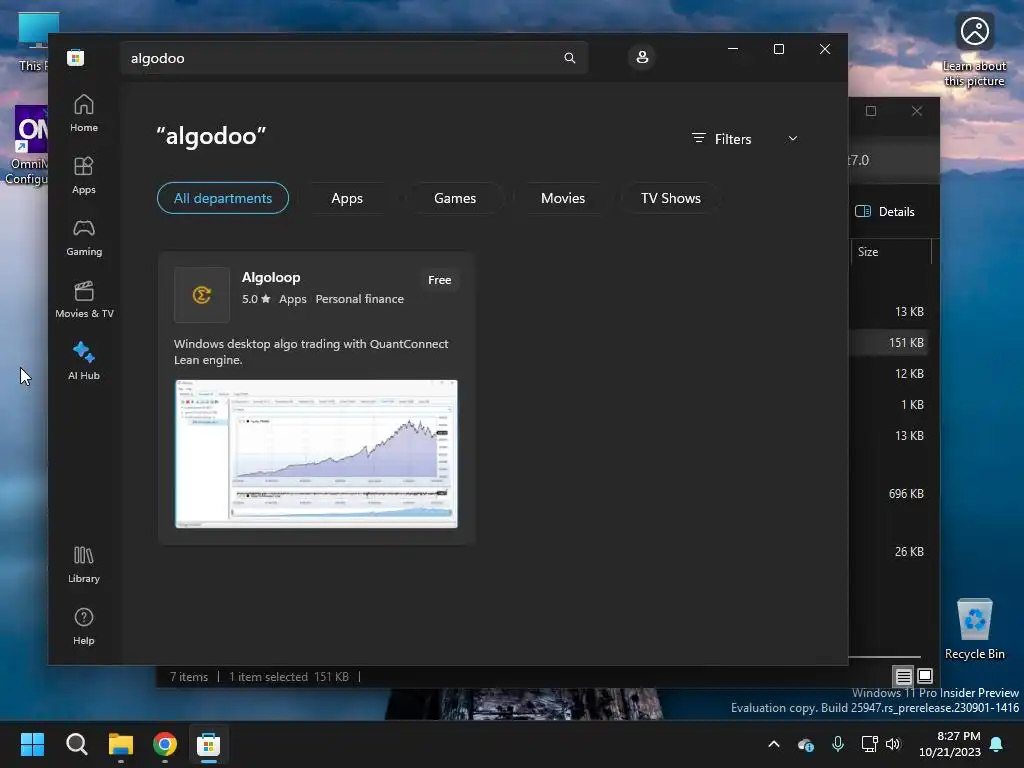Click the Microsoft Store logo icon
The image size is (1024, 768).
tap(76, 57)
